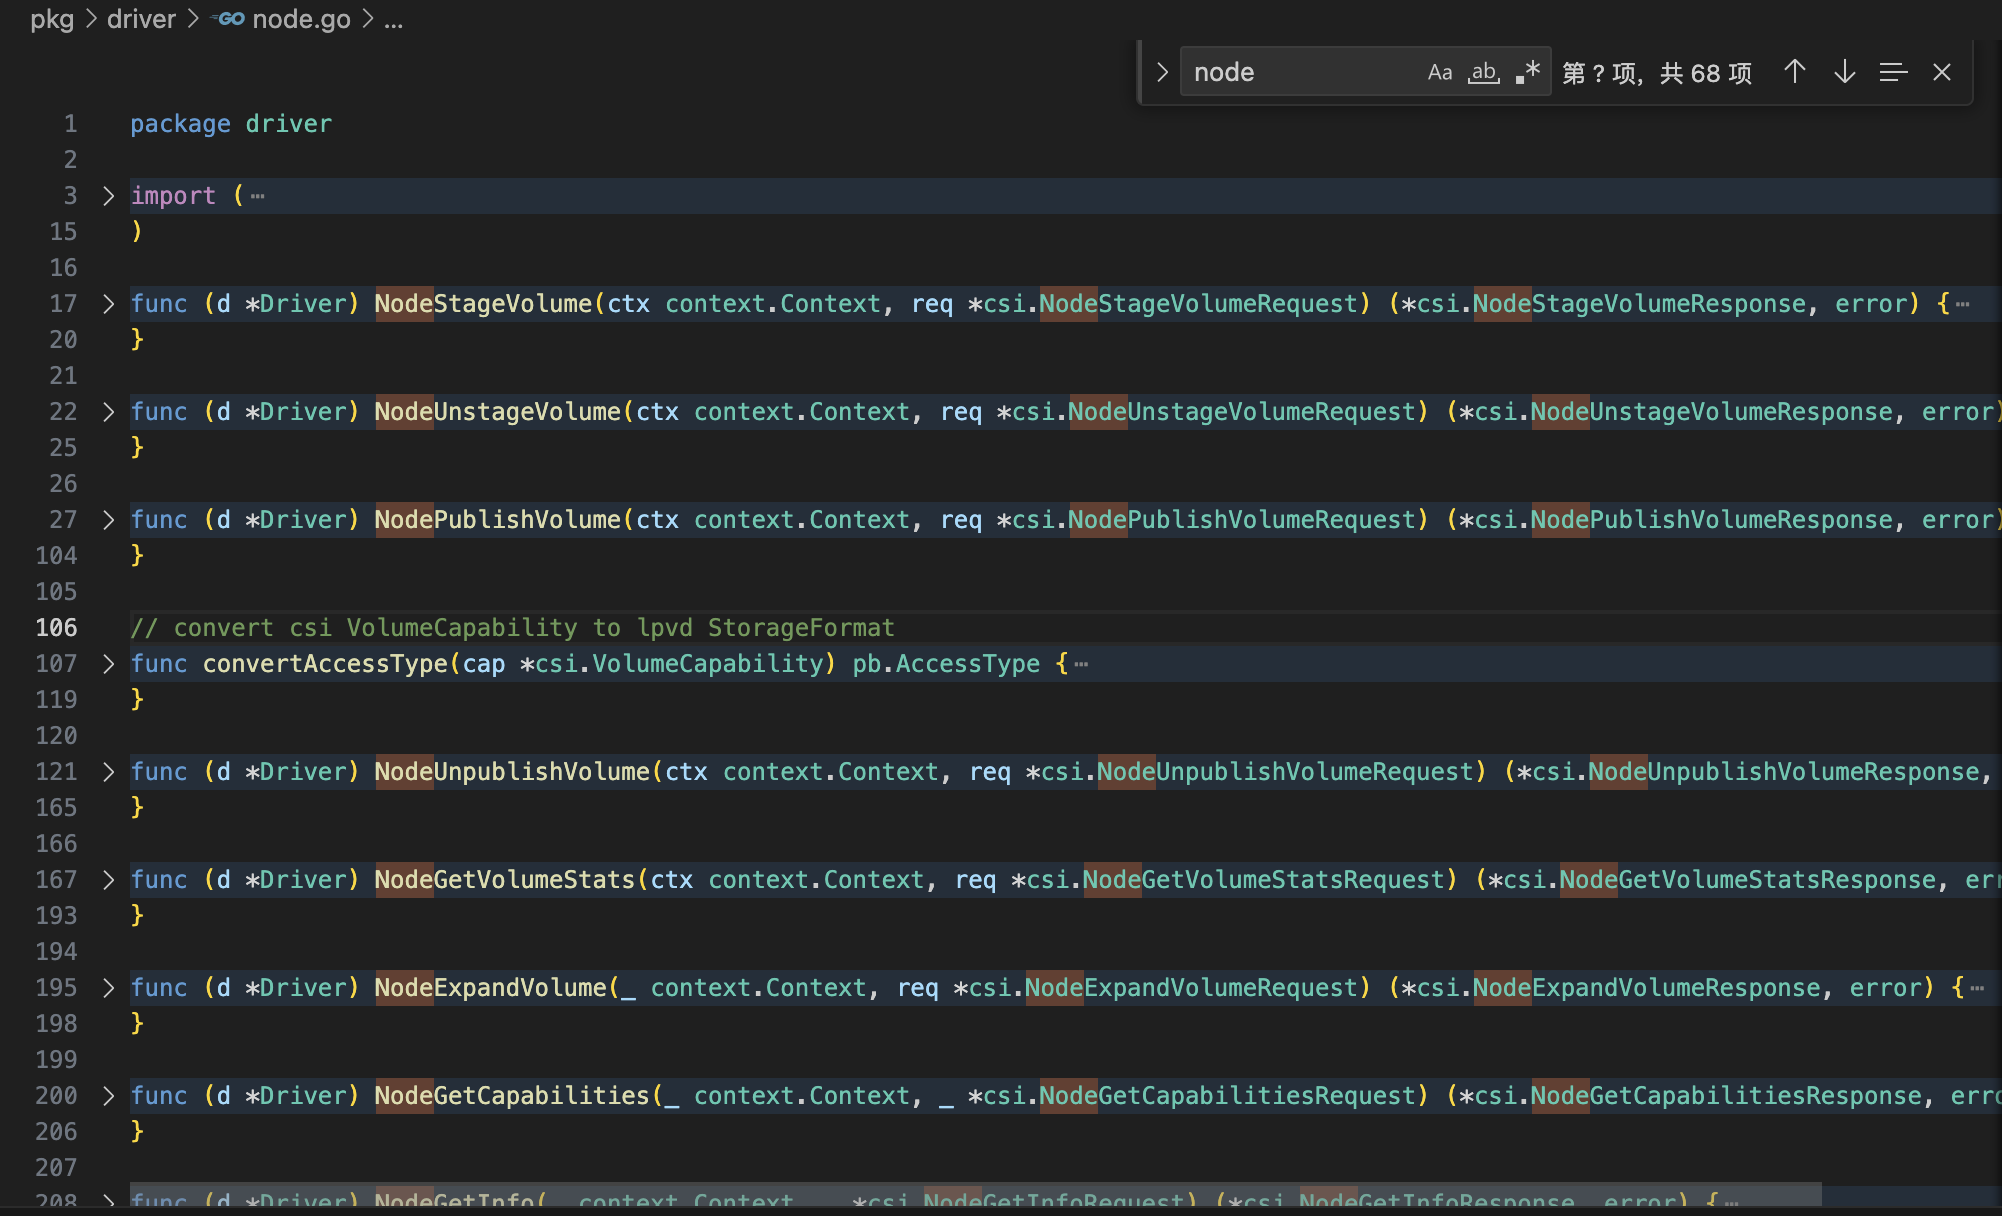Click the match count text '共 68 项'
This screenshot has width=2002, height=1216.
[x=1706, y=73]
